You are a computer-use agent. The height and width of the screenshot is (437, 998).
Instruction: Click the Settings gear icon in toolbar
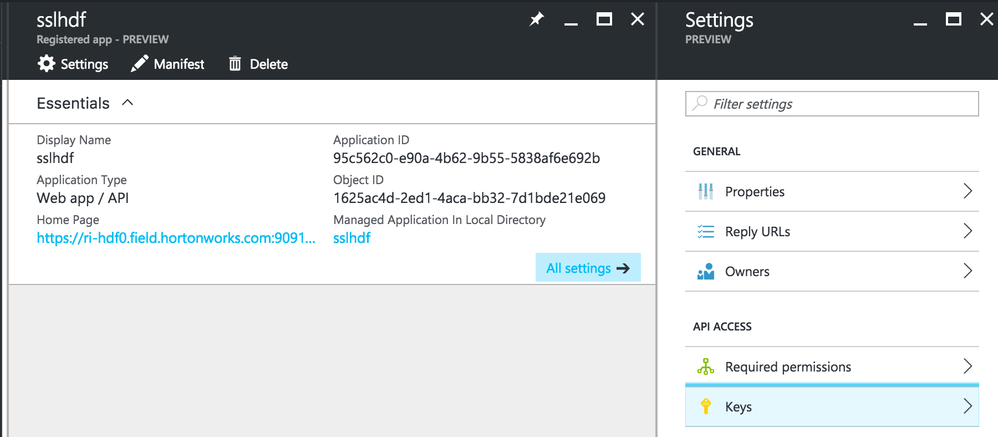46,64
